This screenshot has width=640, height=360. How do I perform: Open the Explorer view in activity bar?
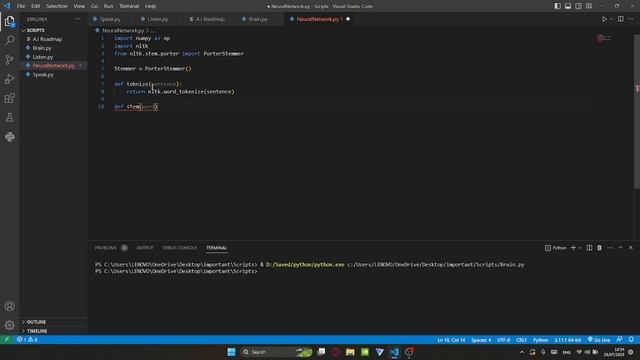pos(10,21)
